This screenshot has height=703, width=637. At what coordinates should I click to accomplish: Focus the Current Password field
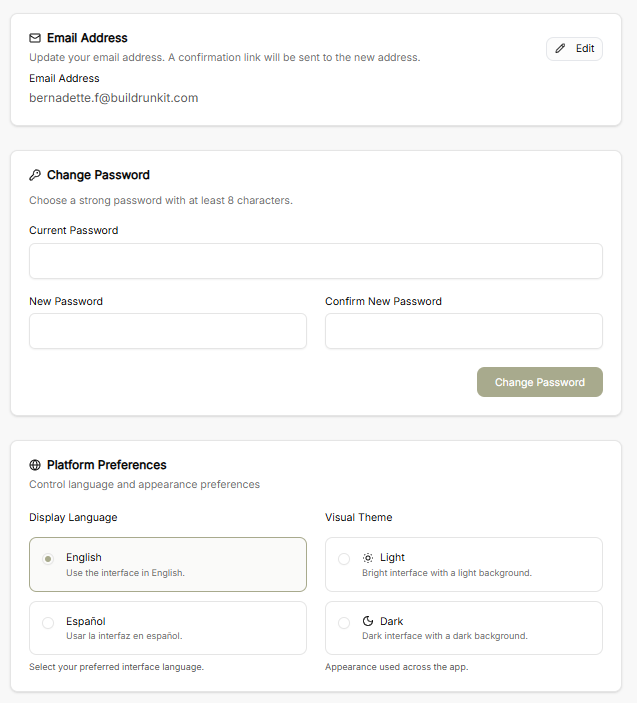click(x=316, y=261)
